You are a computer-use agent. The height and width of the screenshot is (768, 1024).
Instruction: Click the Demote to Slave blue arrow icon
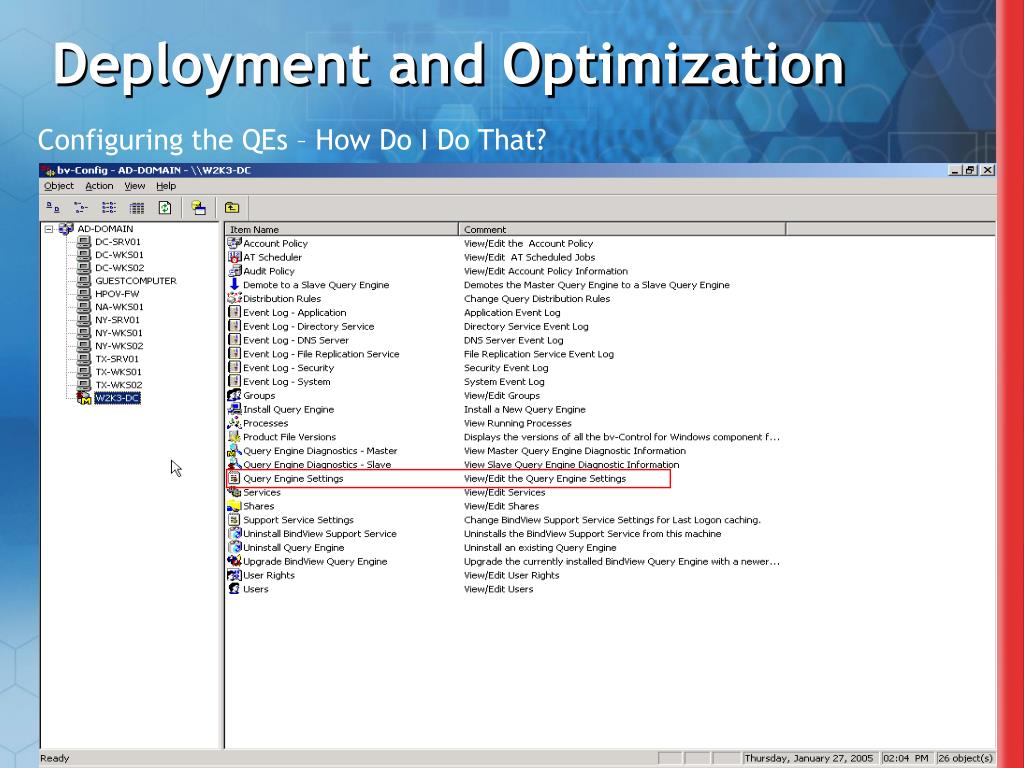click(x=234, y=284)
